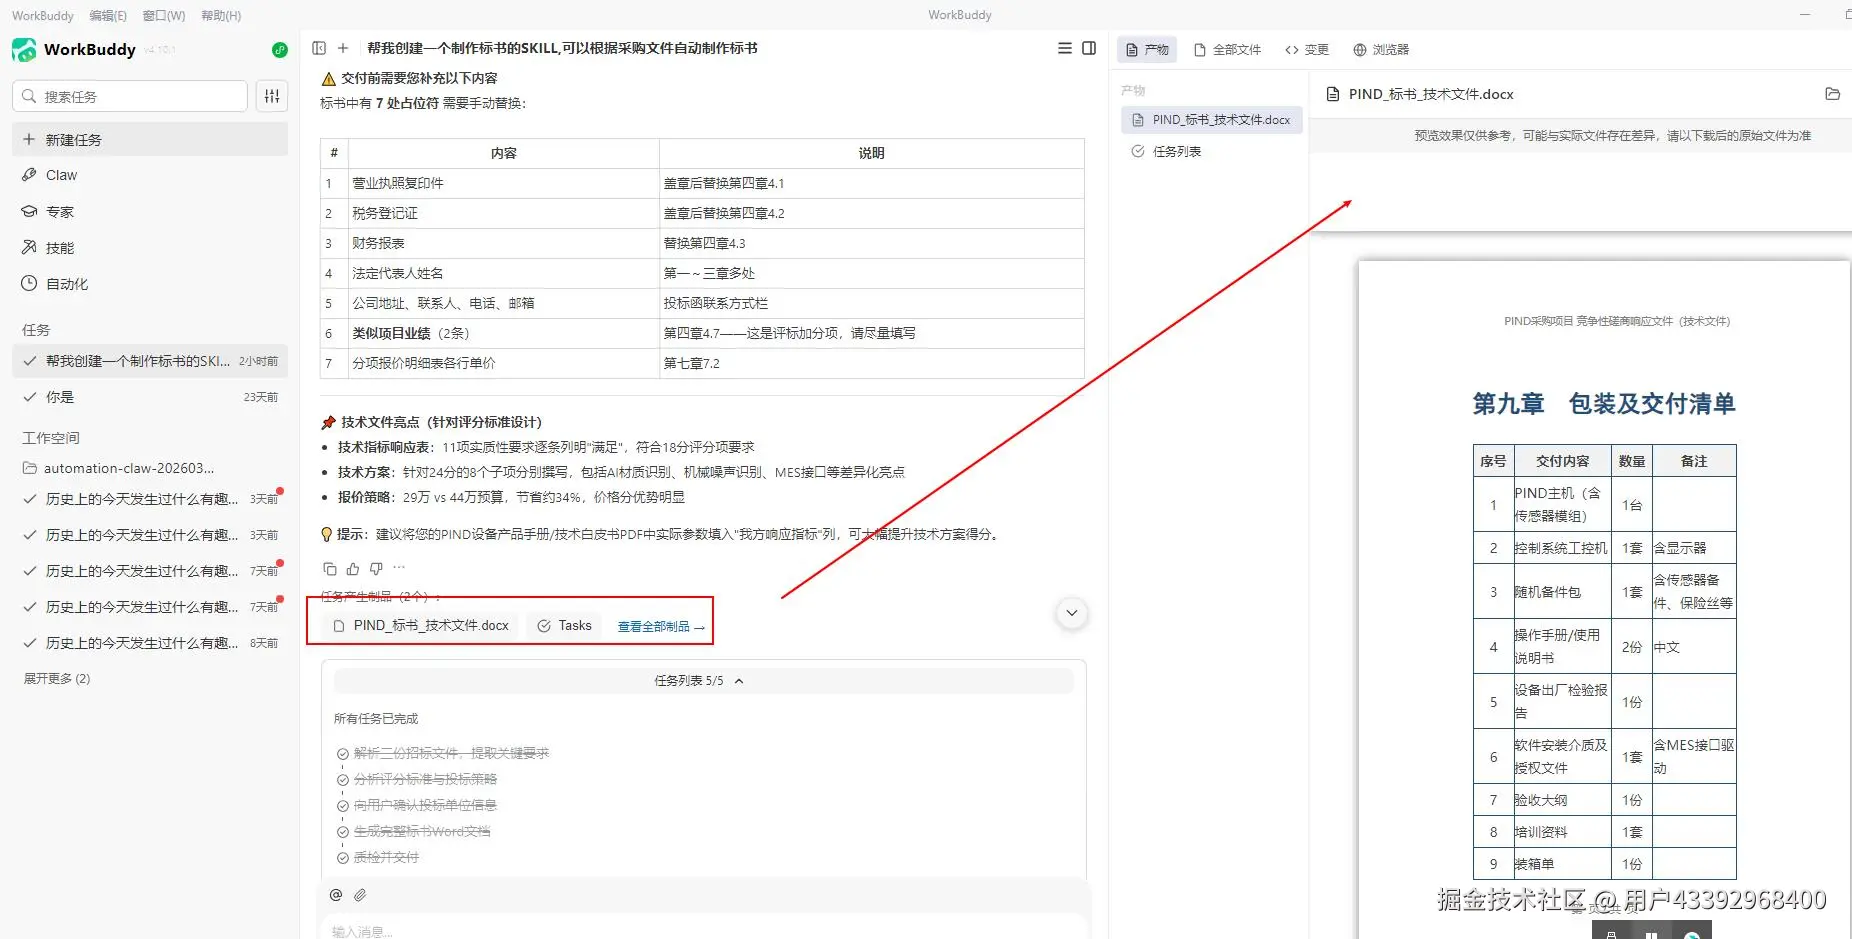The image size is (1852, 939).
Task: Toggle the left sidebar panel icon
Action: pos(319,48)
